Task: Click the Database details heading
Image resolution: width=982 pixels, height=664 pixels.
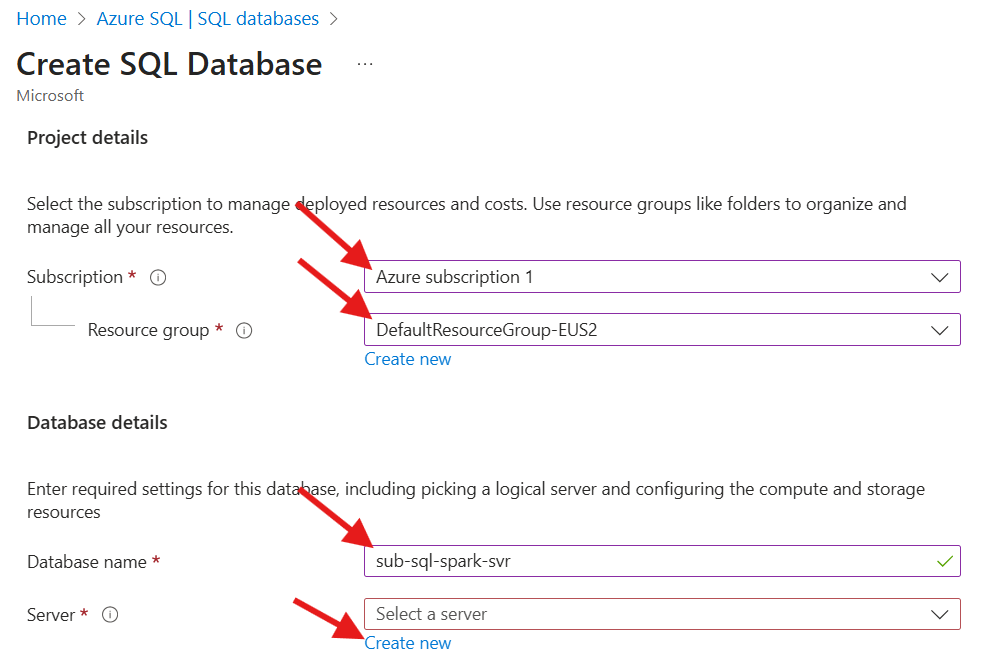Action: pos(97,423)
